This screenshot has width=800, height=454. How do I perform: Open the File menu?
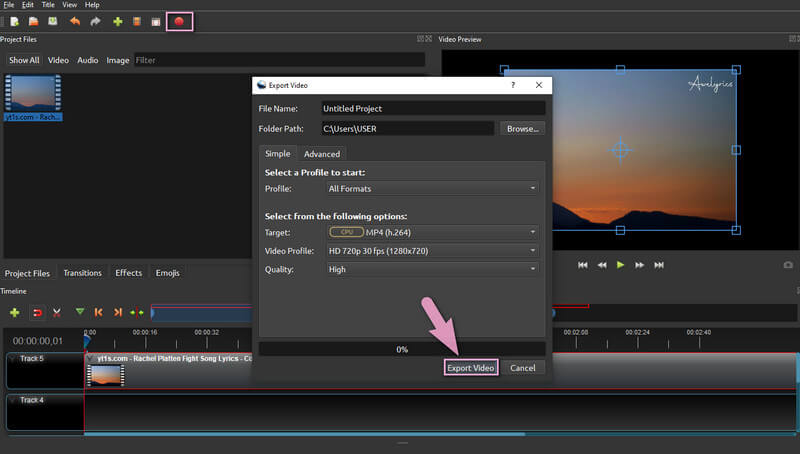tap(9, 5)
